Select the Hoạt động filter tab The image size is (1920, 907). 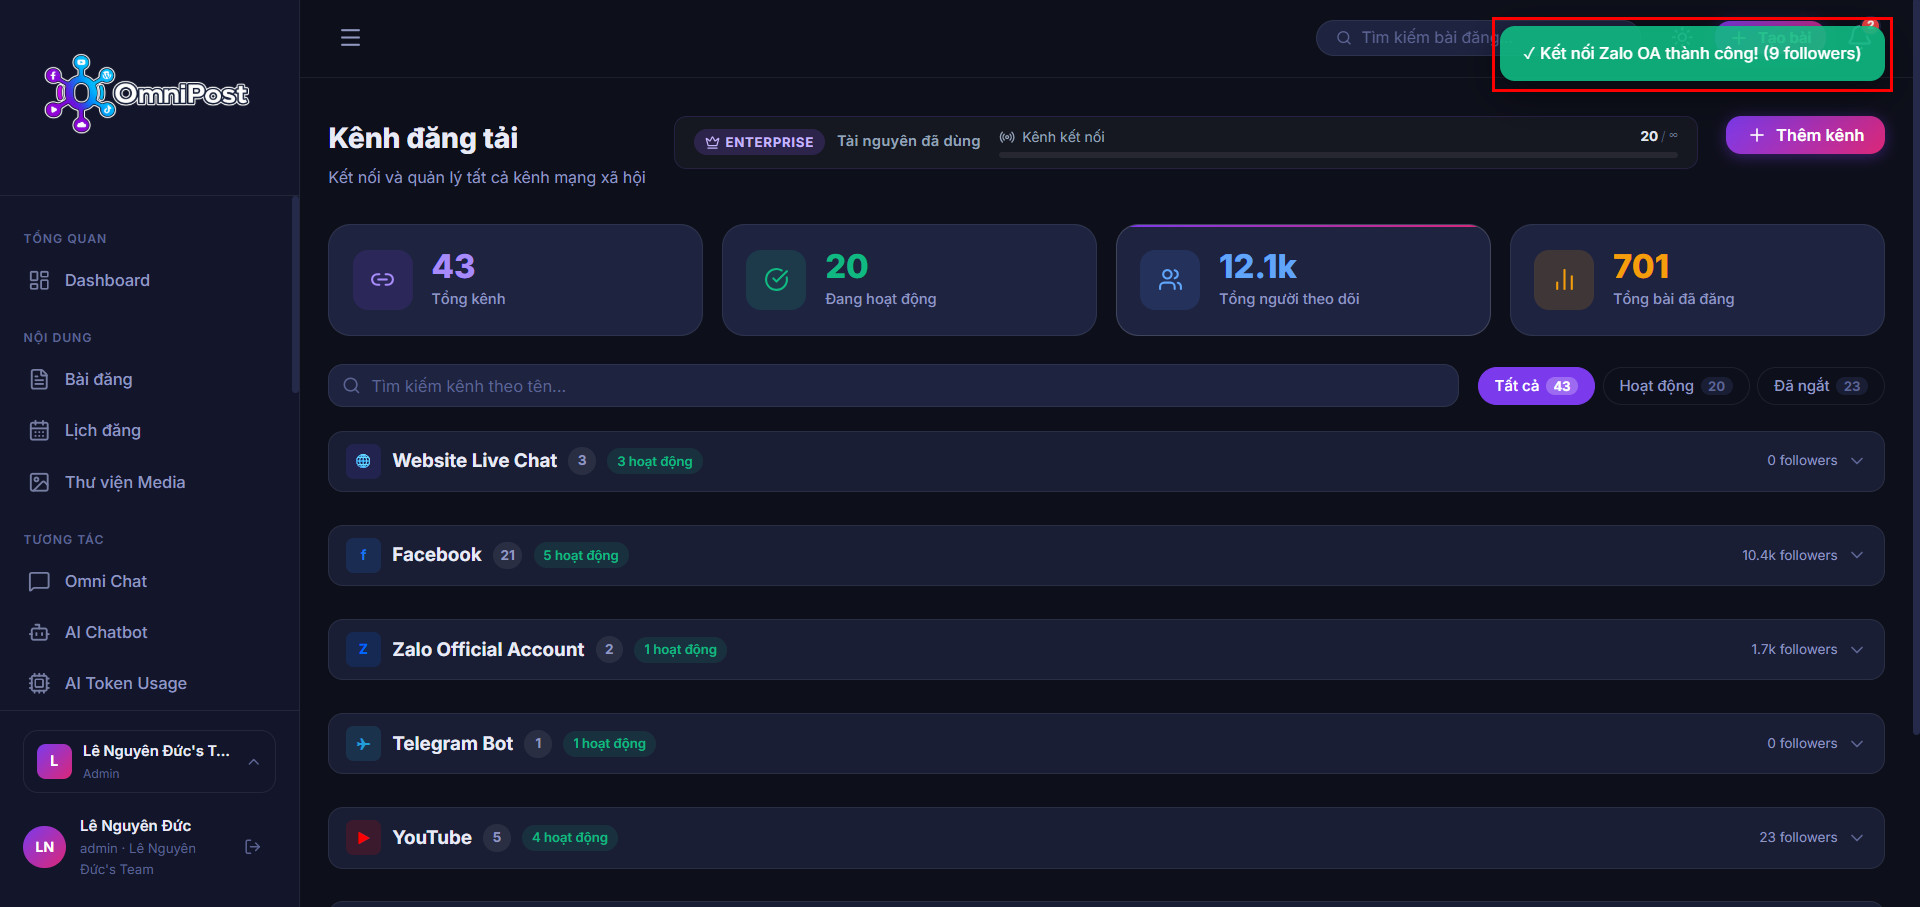tap(1675, 386)
